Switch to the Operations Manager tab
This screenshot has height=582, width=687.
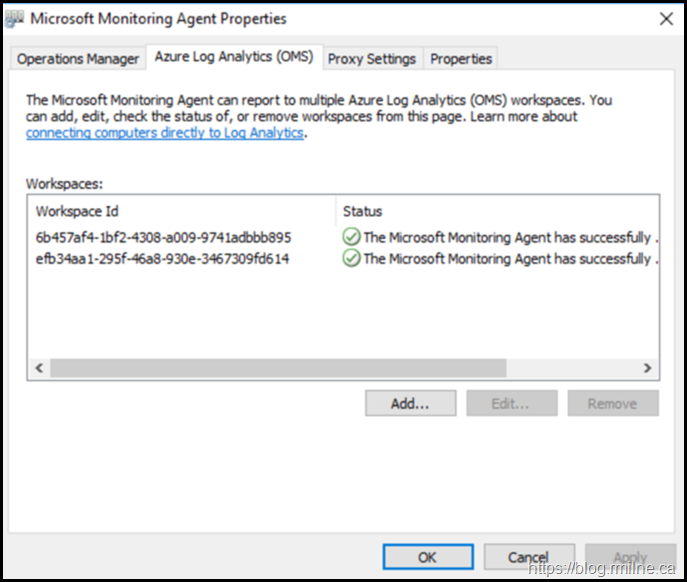[x=78, y=59]
